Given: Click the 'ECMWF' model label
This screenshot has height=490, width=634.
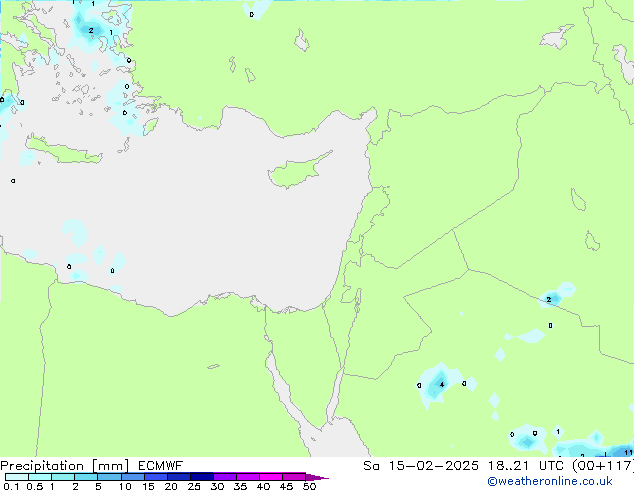Looking at the screenshot, I should tap(161, 466).
